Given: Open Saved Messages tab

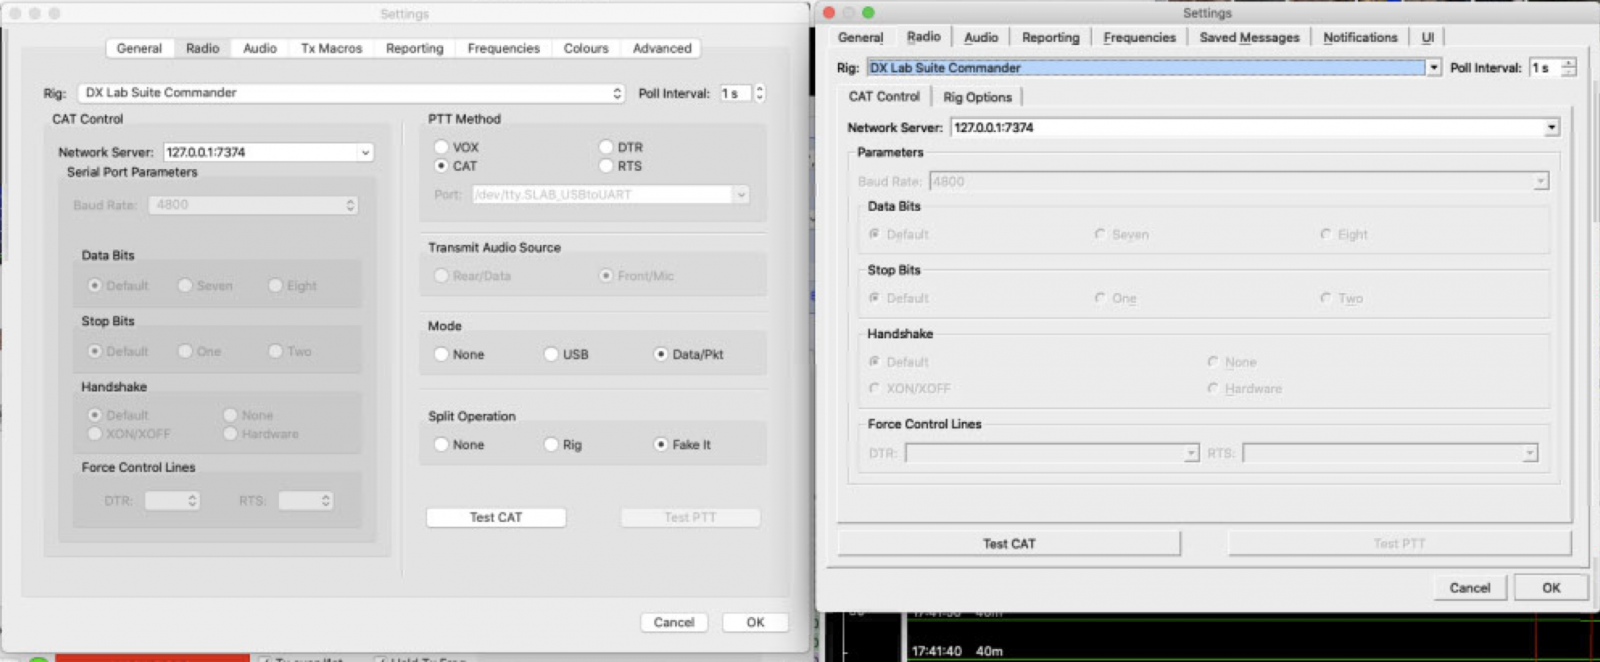Looking at the screenshot, I should coord(1249,38).
